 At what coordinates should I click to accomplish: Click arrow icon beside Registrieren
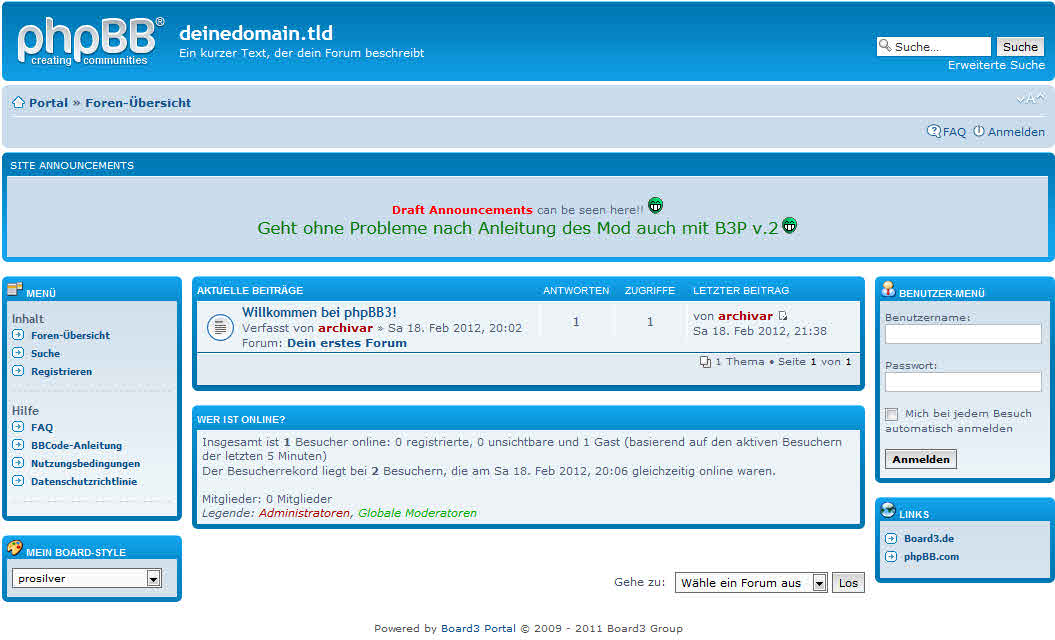[x=18, y=371]
